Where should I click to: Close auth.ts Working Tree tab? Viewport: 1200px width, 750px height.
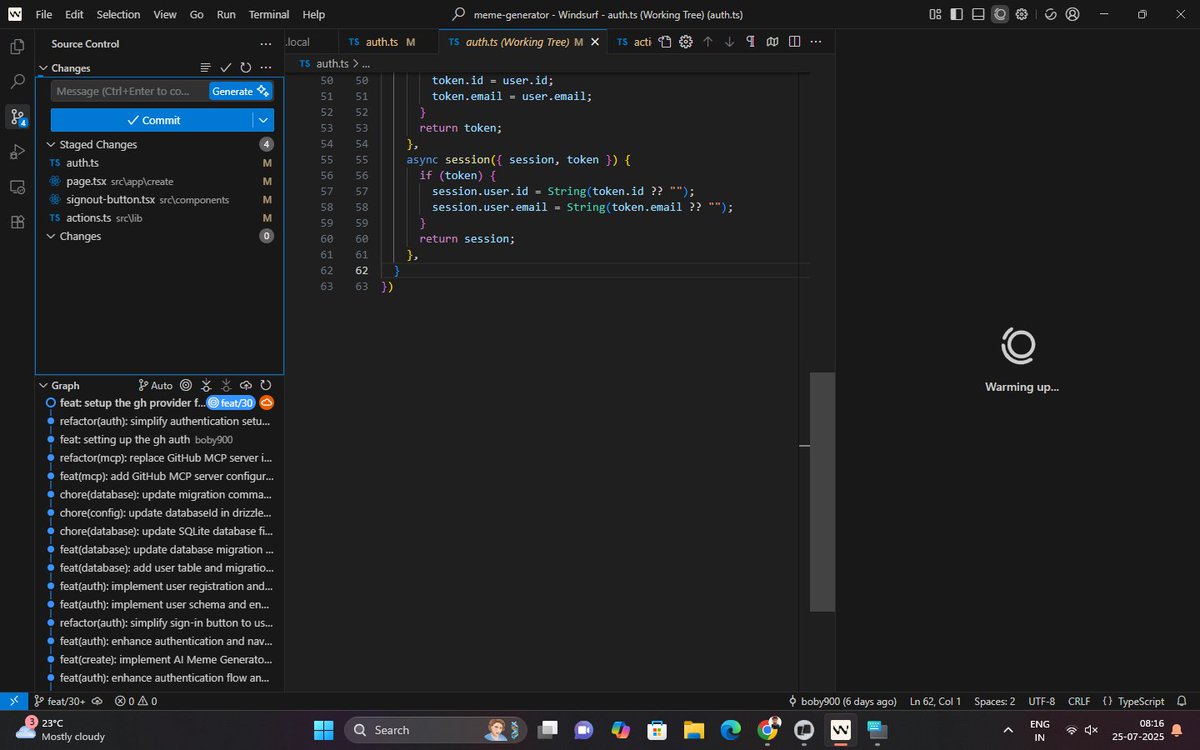(x=596, y=41)
